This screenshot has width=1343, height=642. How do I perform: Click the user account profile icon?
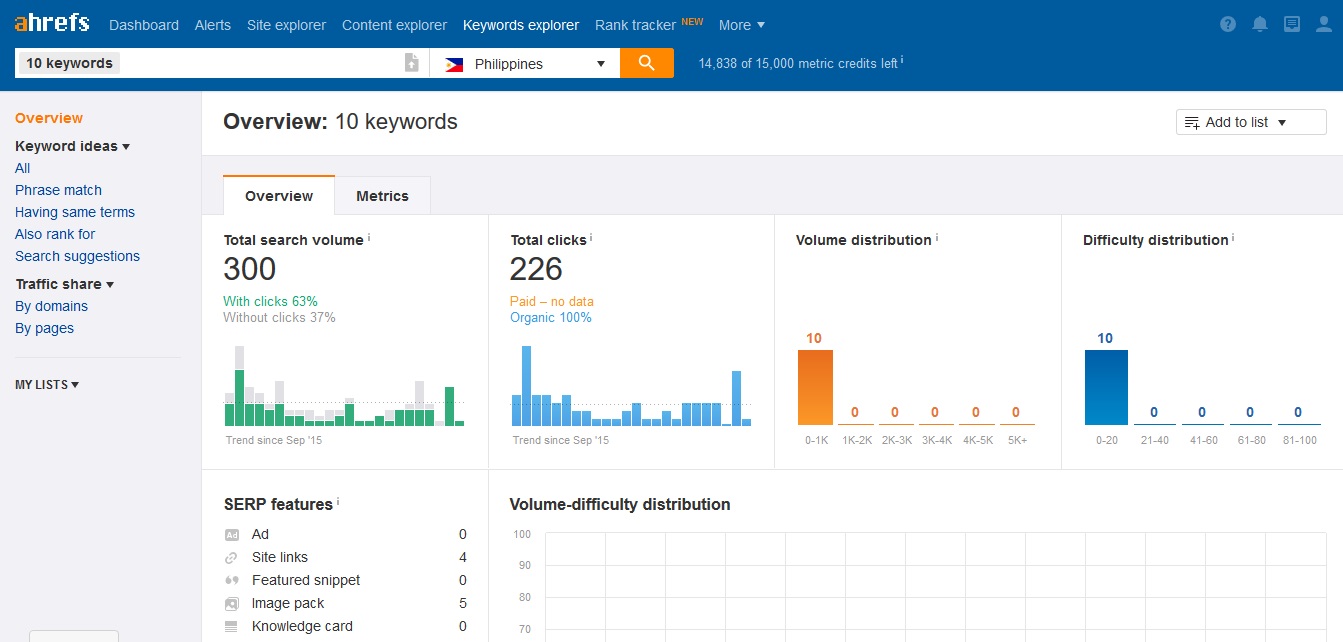1323,25
